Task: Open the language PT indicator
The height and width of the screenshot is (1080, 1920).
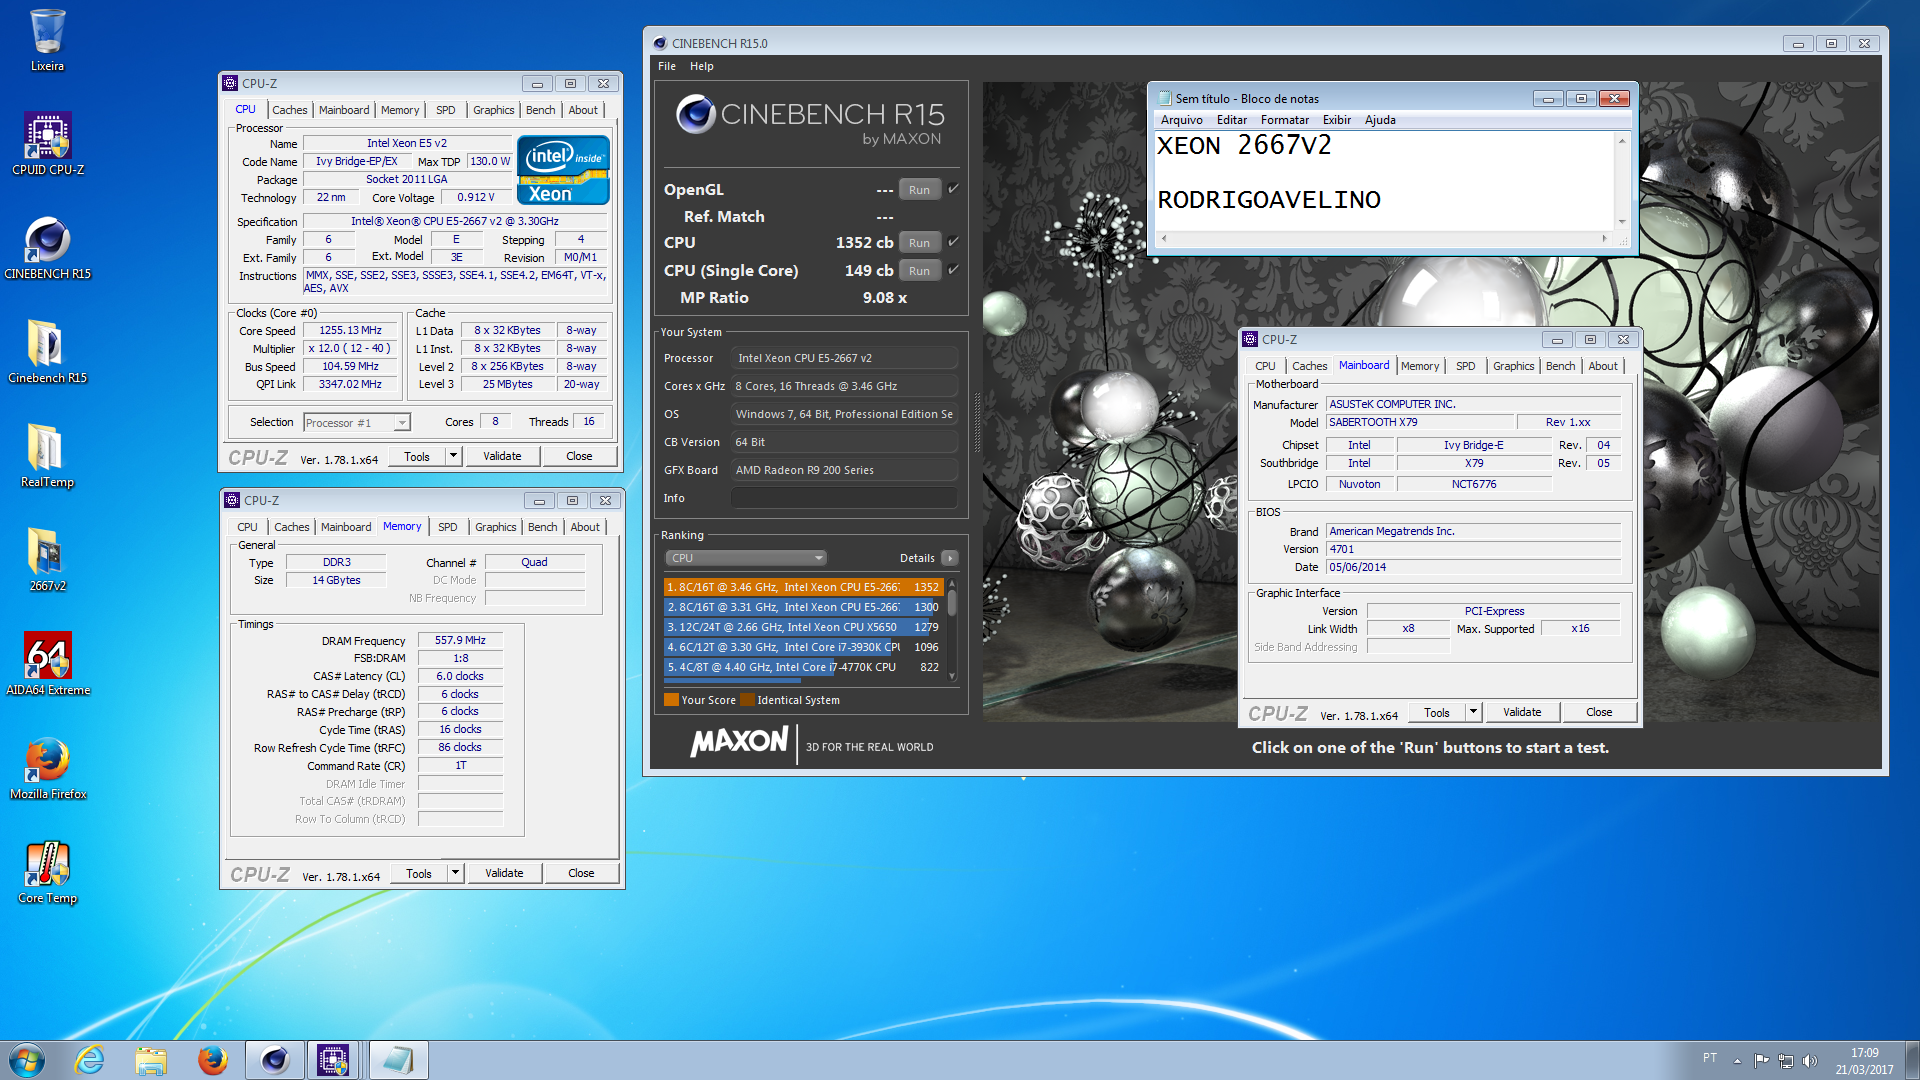Action: pos(1710,1058)
